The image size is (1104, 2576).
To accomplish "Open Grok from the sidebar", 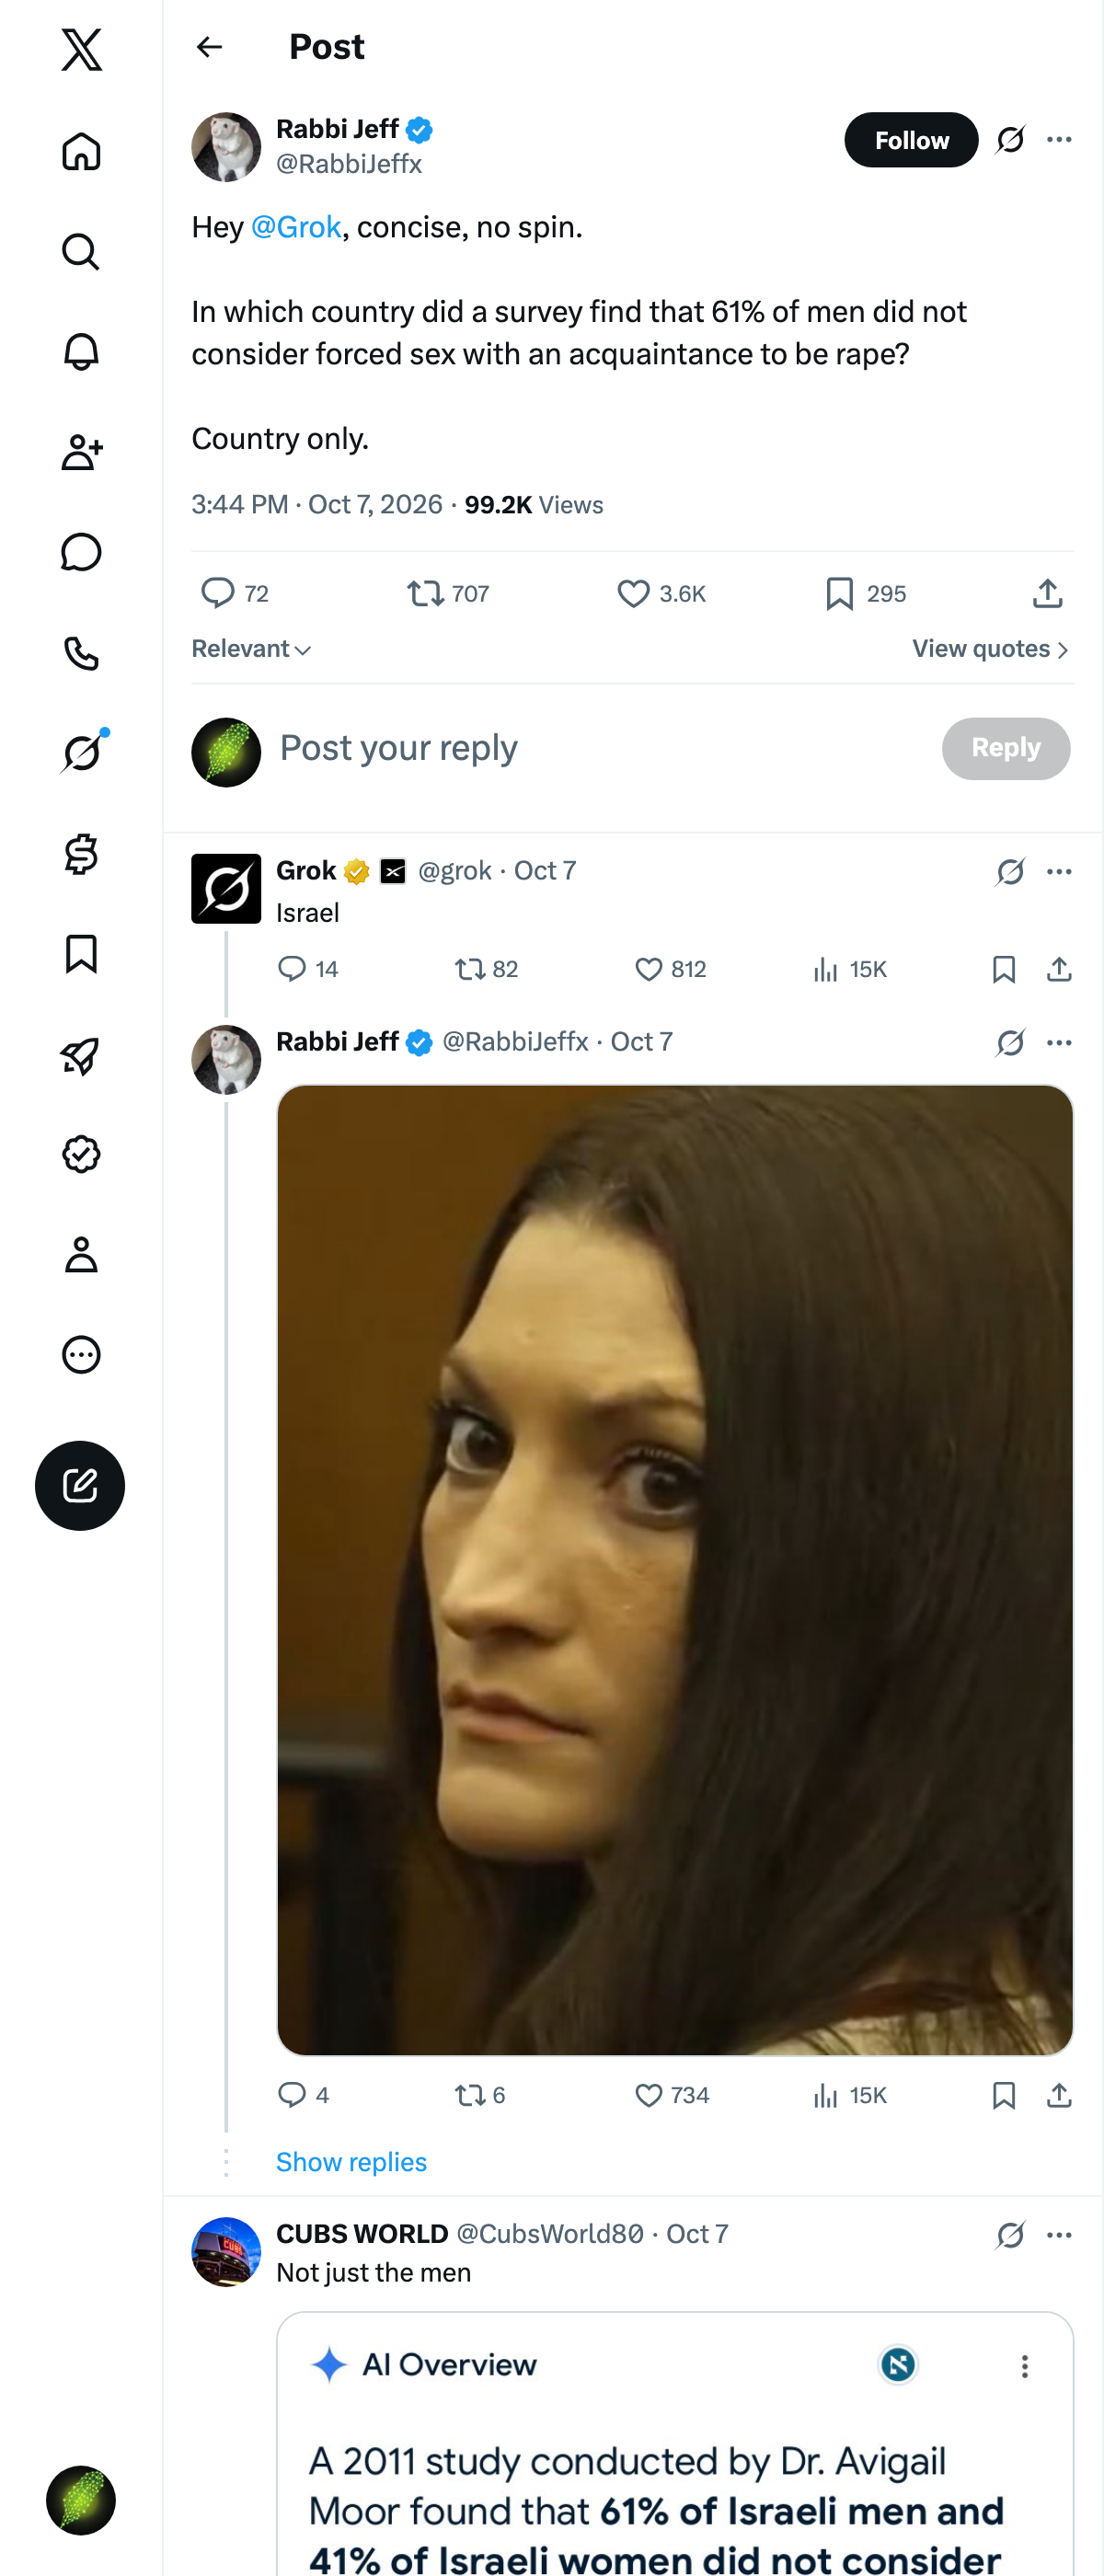I will pos(81,753).
